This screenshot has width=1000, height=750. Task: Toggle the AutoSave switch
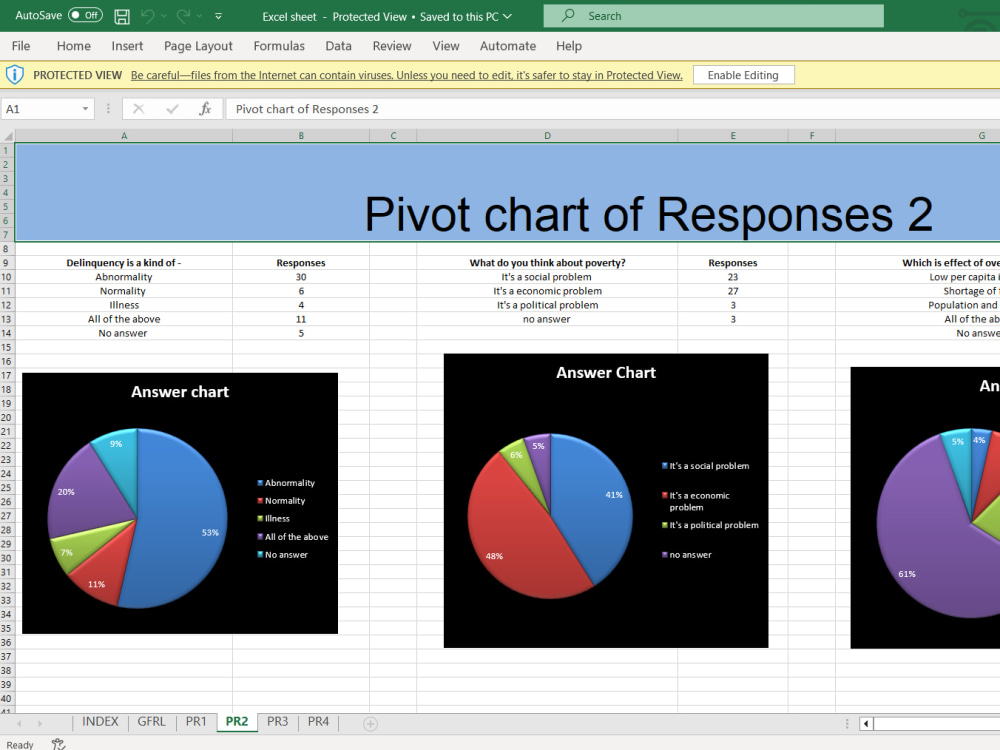(85, 15)
